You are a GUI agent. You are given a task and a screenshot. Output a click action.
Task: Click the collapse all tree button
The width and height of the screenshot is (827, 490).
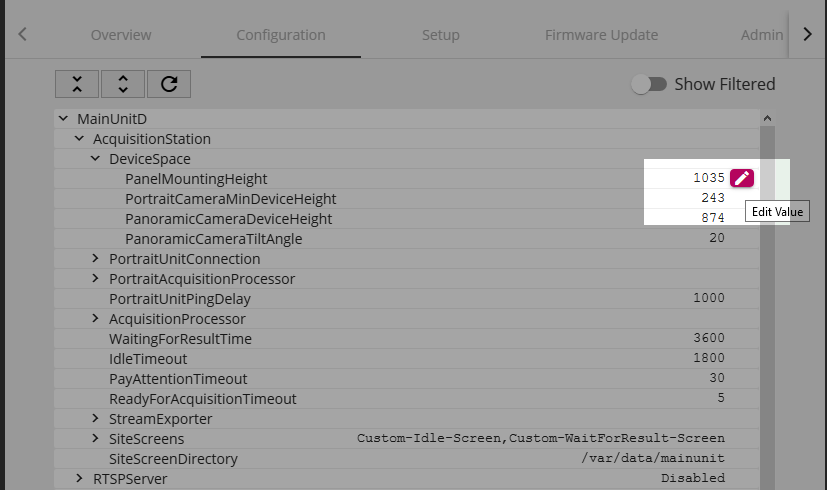(77, 84)
